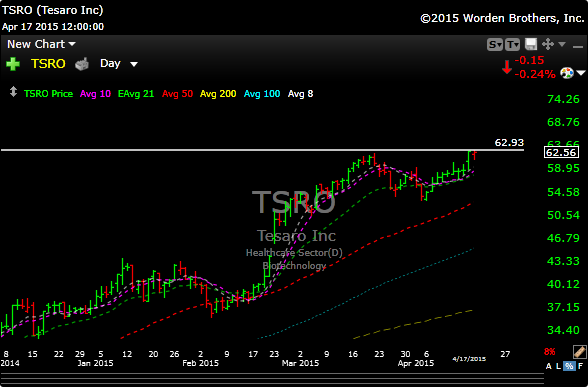The height and width of the screenshot is (387, 588).
Task: Click the -0.24% percent change value
Action: click(535, 74)
